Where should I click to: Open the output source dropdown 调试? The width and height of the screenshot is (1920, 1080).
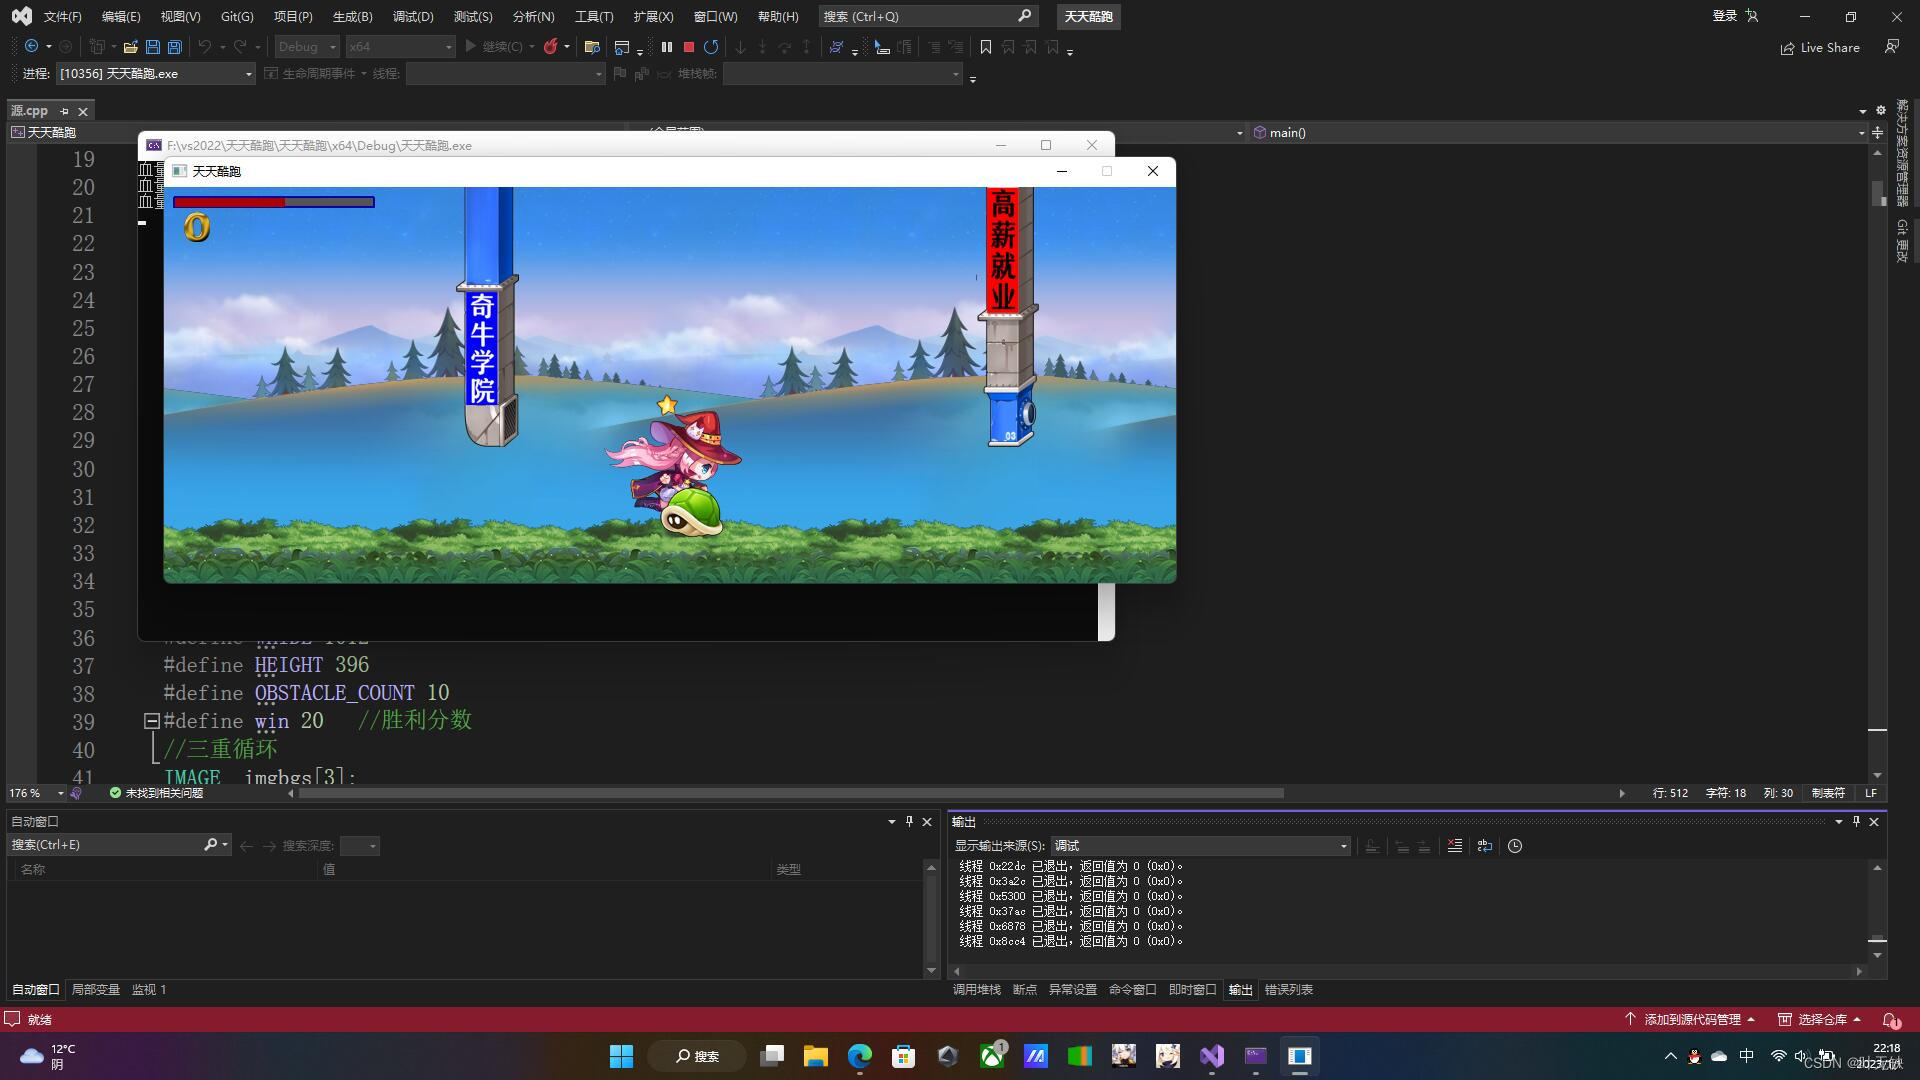(x=1200, y=846)
